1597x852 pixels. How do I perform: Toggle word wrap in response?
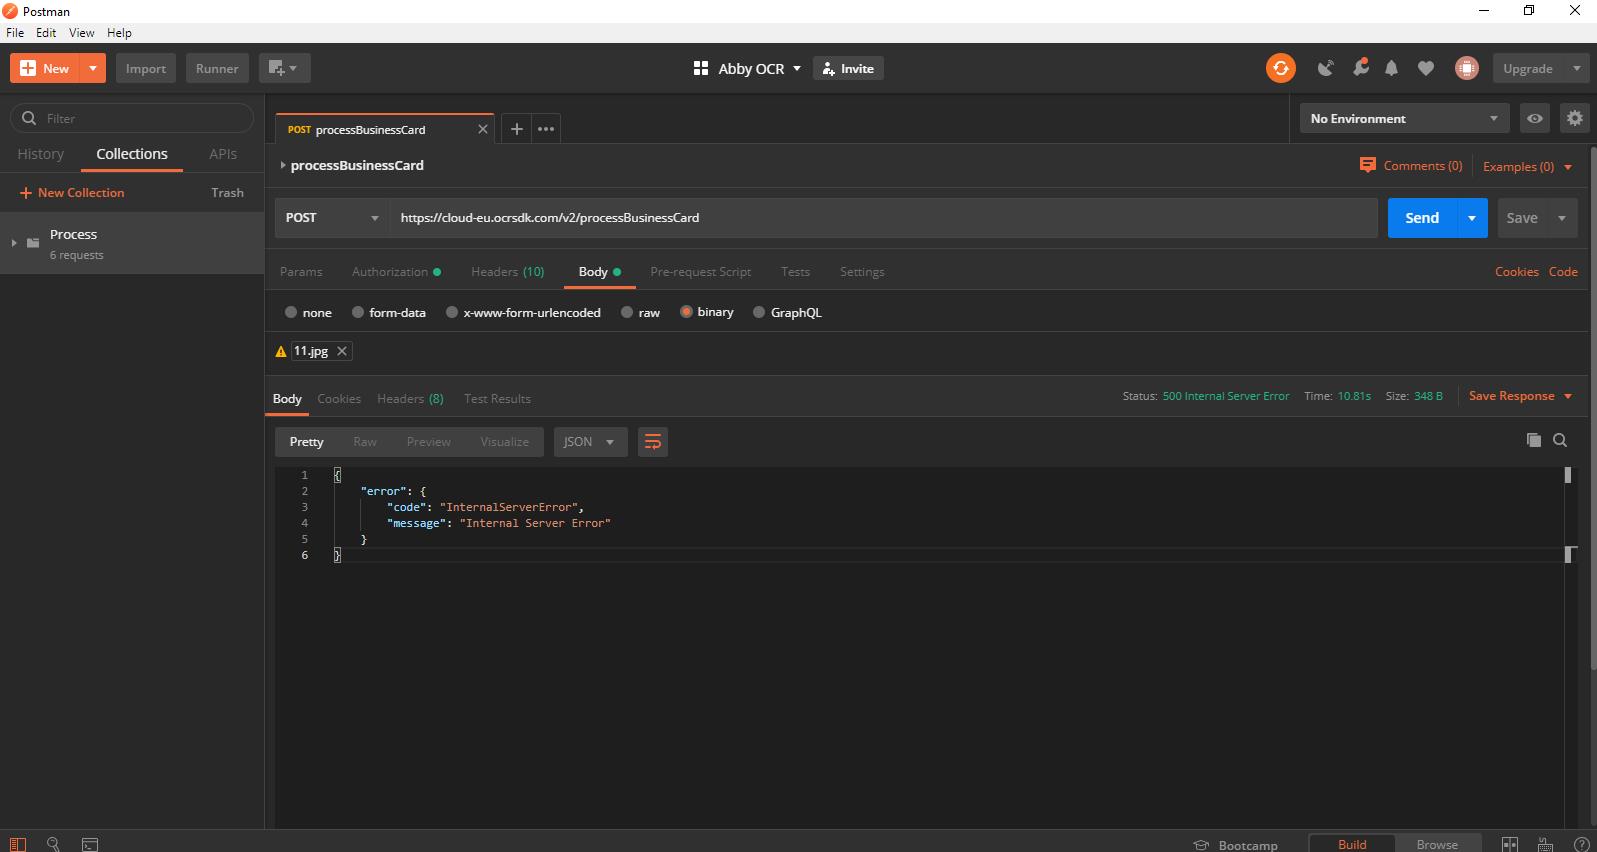(652, 441)
